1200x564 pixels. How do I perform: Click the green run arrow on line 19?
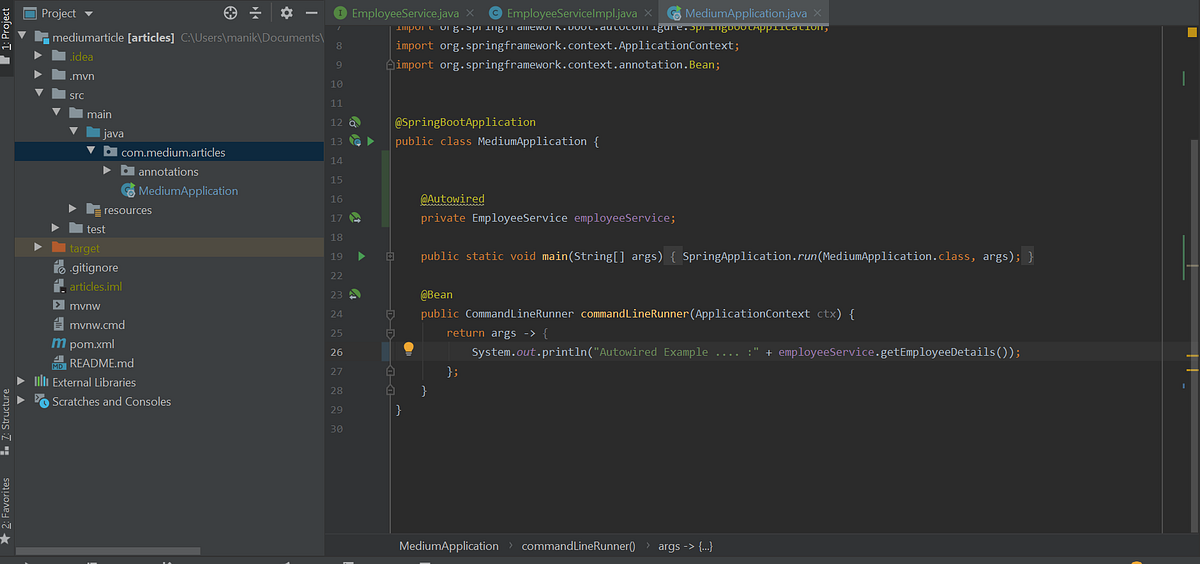[x=362, y=256]
